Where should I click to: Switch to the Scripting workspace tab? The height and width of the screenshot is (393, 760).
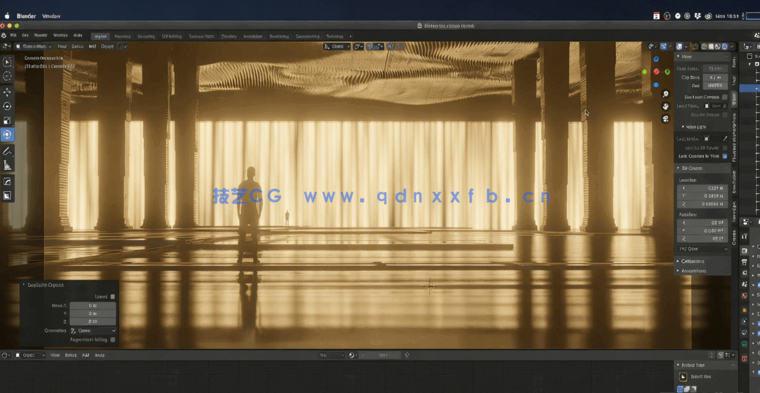tap(334, 36)
